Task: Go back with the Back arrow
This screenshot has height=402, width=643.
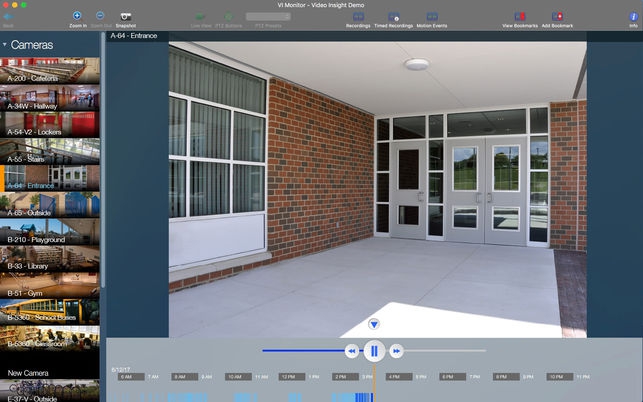Action: point(8,17)
